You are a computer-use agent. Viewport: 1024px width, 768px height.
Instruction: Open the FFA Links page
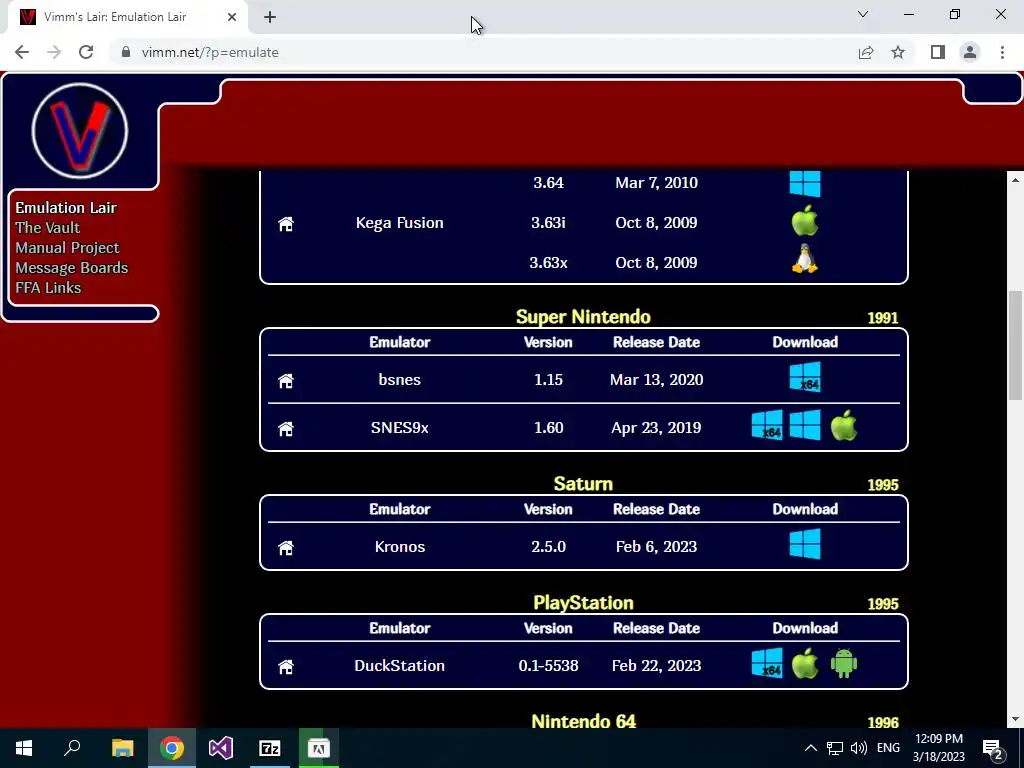(x=48, y=288)
